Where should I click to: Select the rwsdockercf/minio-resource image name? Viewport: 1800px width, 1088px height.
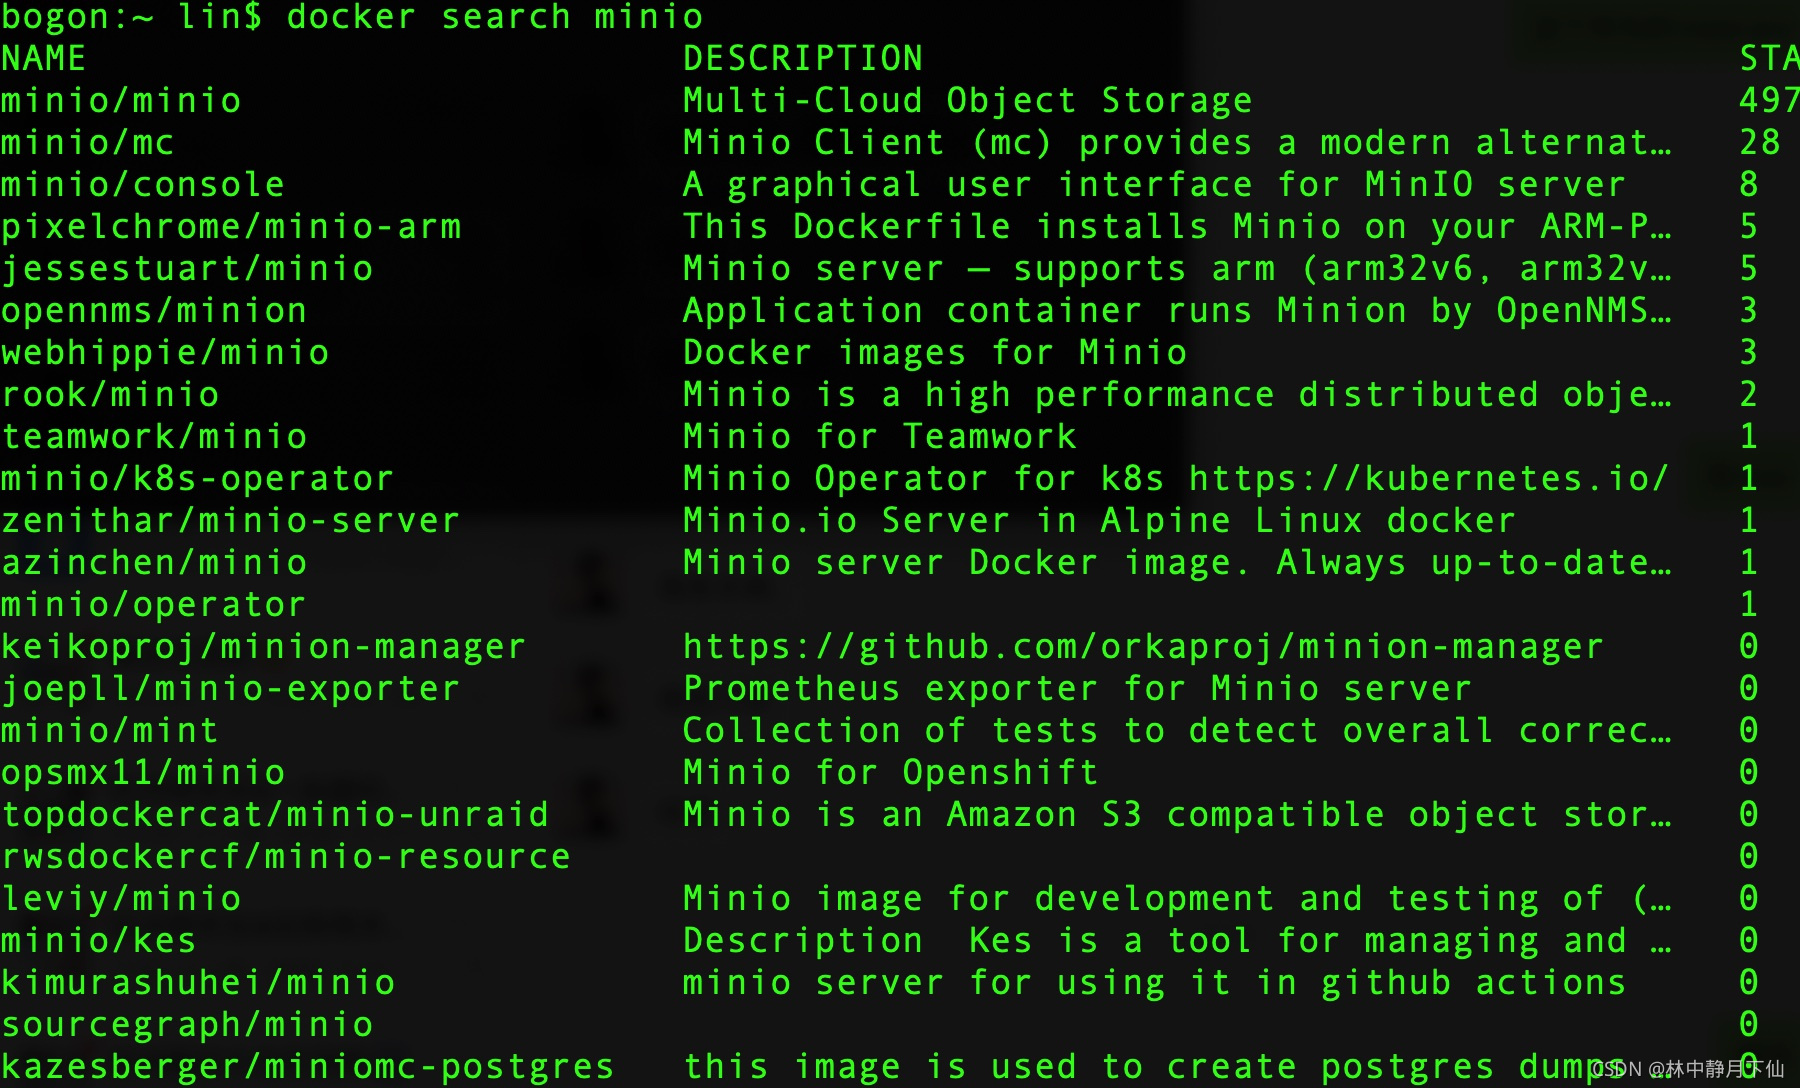coord(286,857)
